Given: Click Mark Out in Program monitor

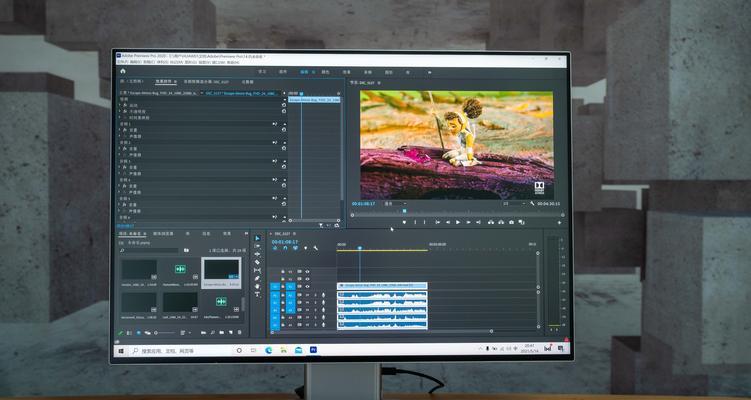Looking at the screenshot, I should tap(424, 222).
